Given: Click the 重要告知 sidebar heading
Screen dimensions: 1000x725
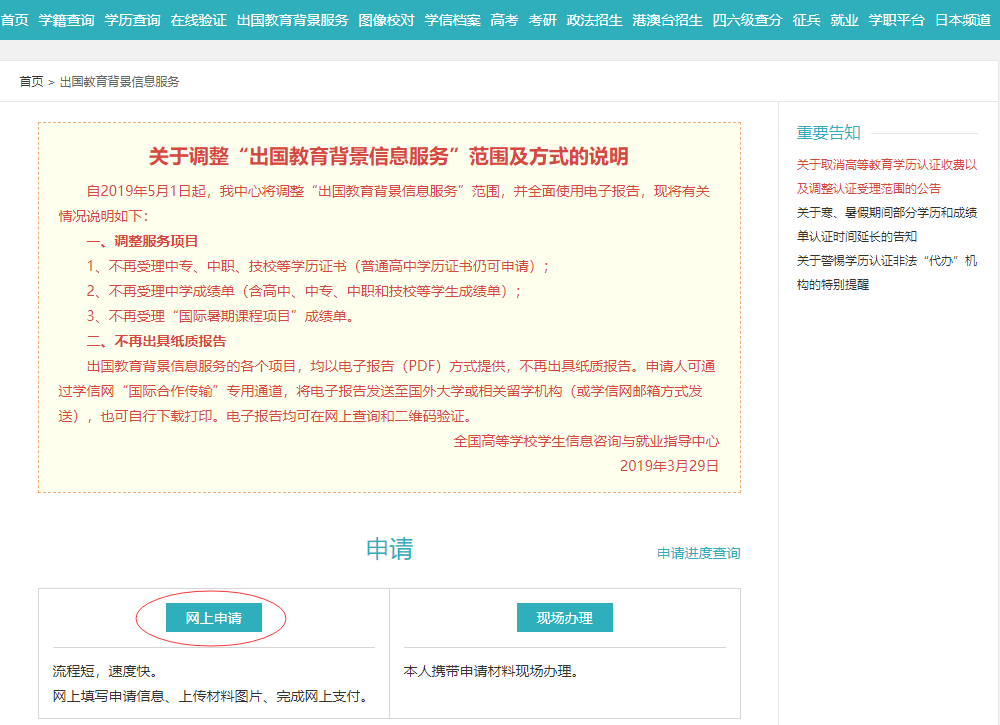Looking at the screenshot, I should coord(828,133).
